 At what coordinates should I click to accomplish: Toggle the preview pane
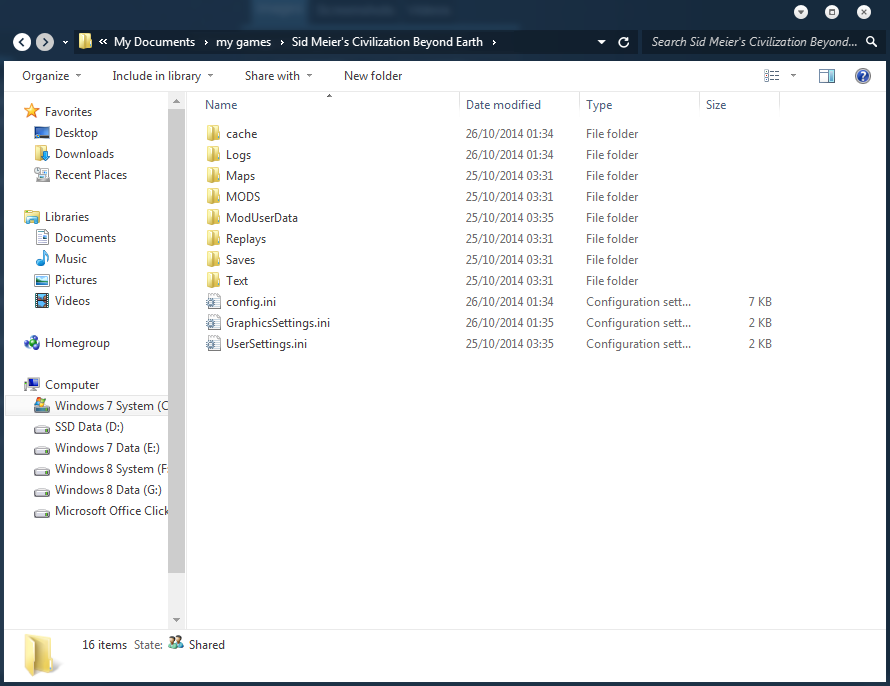pyautogui.click(x=826, y=75)
